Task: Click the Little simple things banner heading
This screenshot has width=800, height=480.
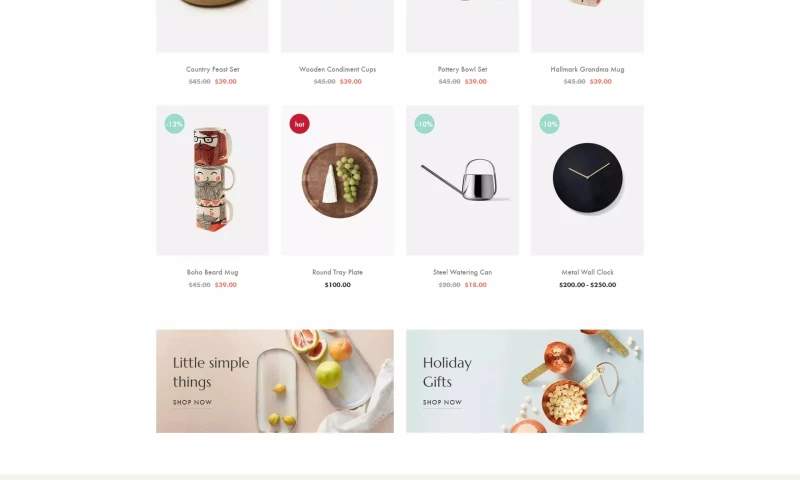Action: (x=211, y=372)
